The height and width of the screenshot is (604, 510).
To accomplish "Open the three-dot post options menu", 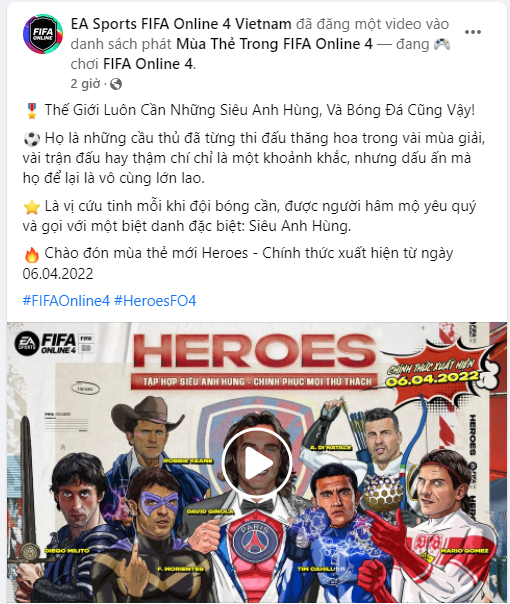I will [473, 32].
